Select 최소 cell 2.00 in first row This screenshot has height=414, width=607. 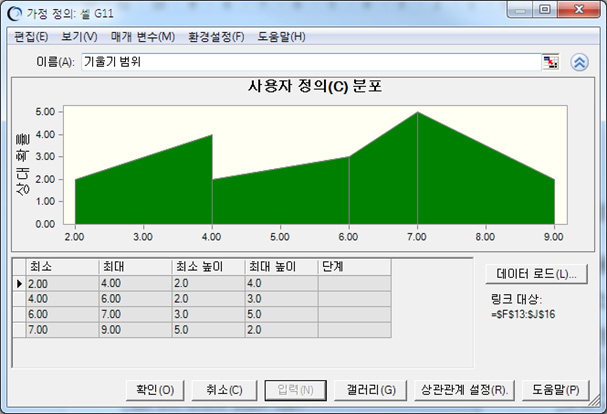62,283
